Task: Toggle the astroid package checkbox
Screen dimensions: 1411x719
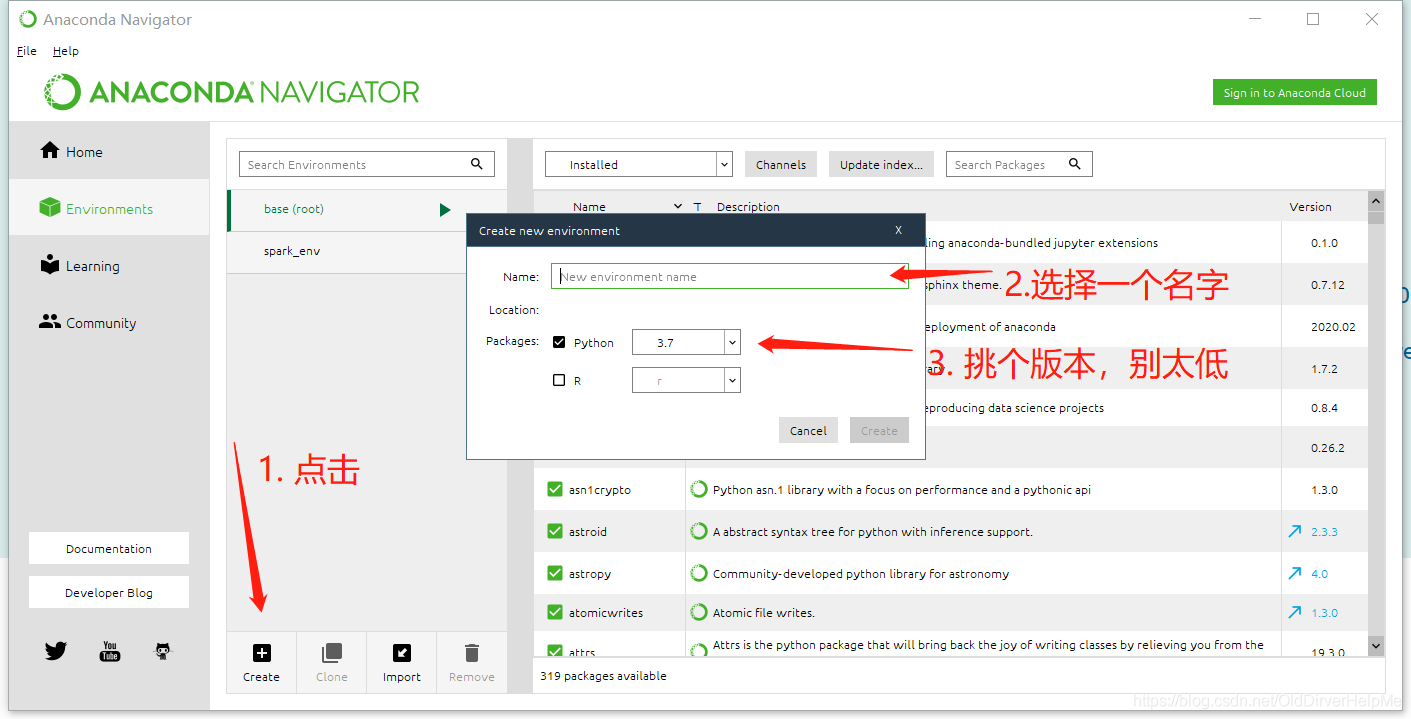Action: pyautogui.click(x=555, y=531)
